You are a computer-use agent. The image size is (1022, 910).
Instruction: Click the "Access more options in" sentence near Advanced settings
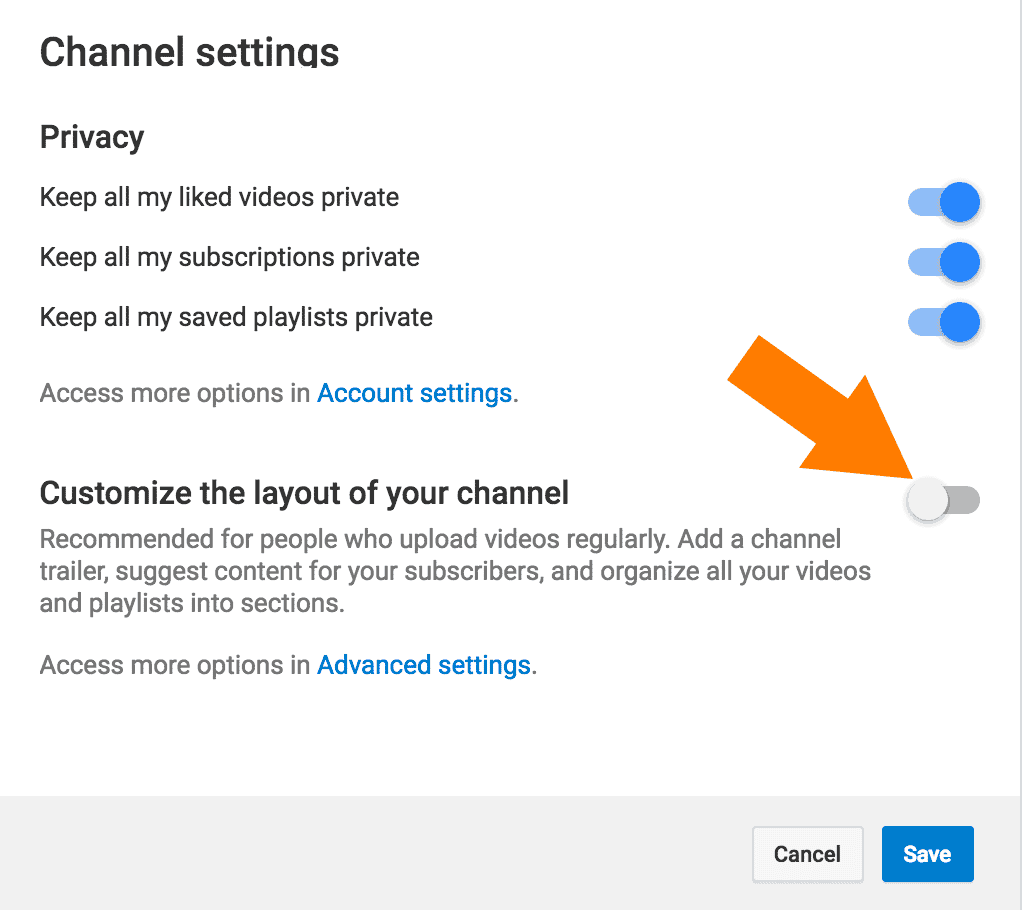pyautogui.click(x=175, y=664)
